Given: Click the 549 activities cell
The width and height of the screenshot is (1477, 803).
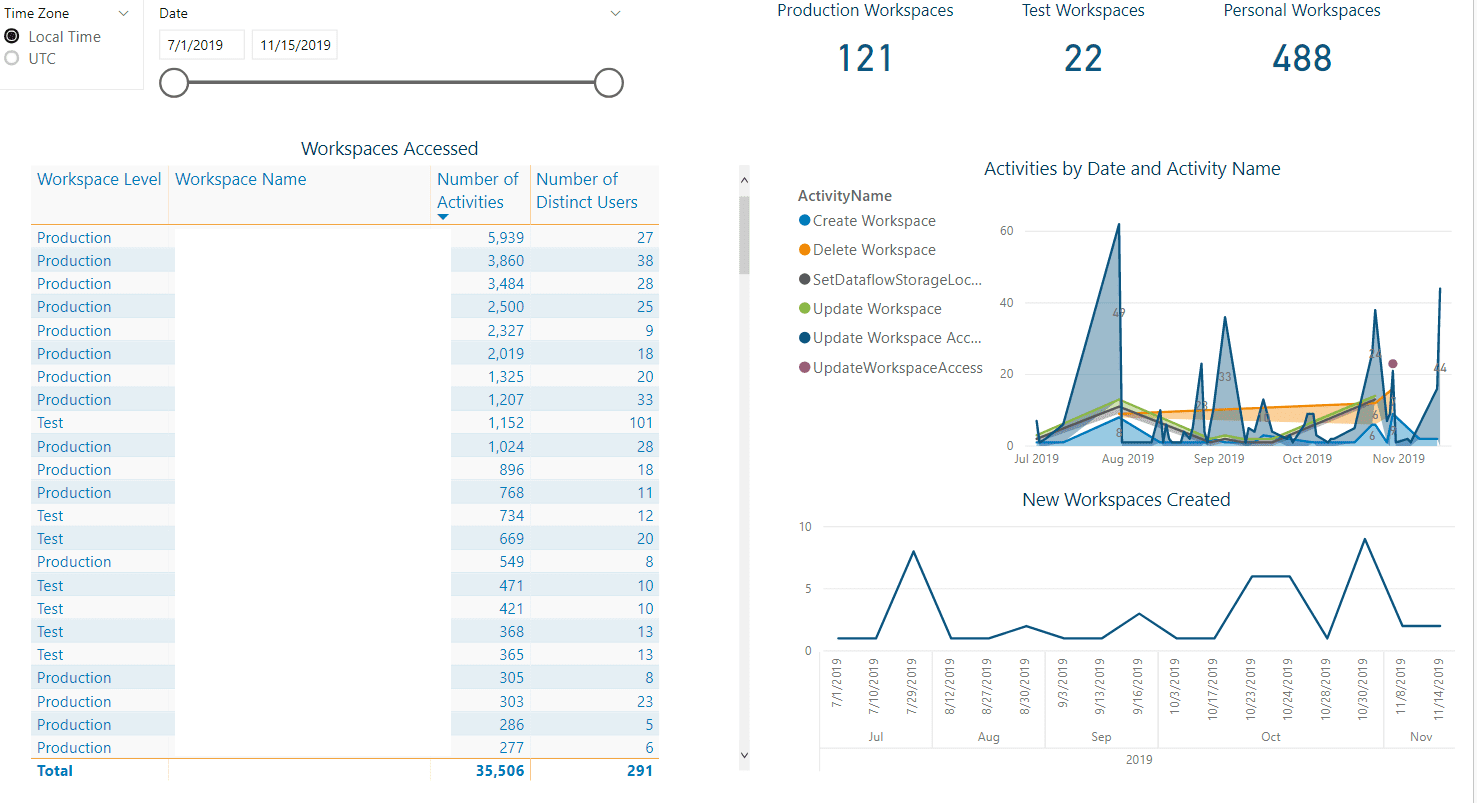Looking at the screenshot, I should coord(511,562).
